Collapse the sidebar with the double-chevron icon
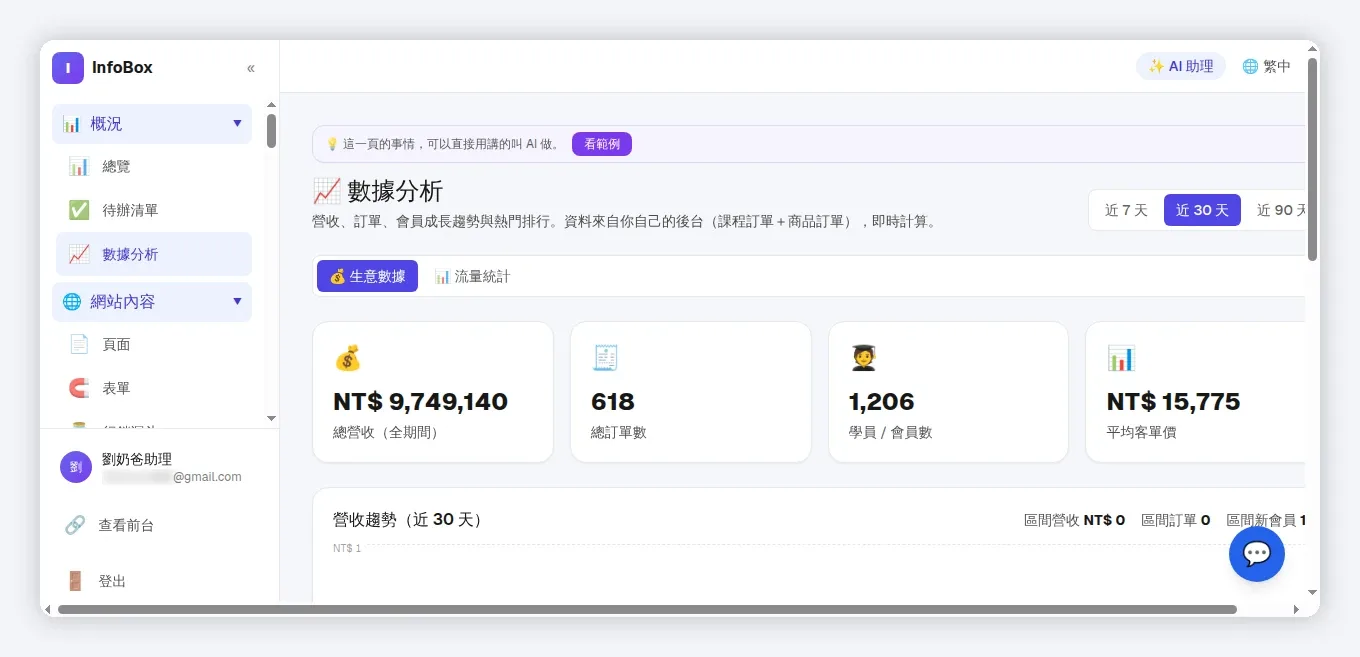 coord(251,68)
